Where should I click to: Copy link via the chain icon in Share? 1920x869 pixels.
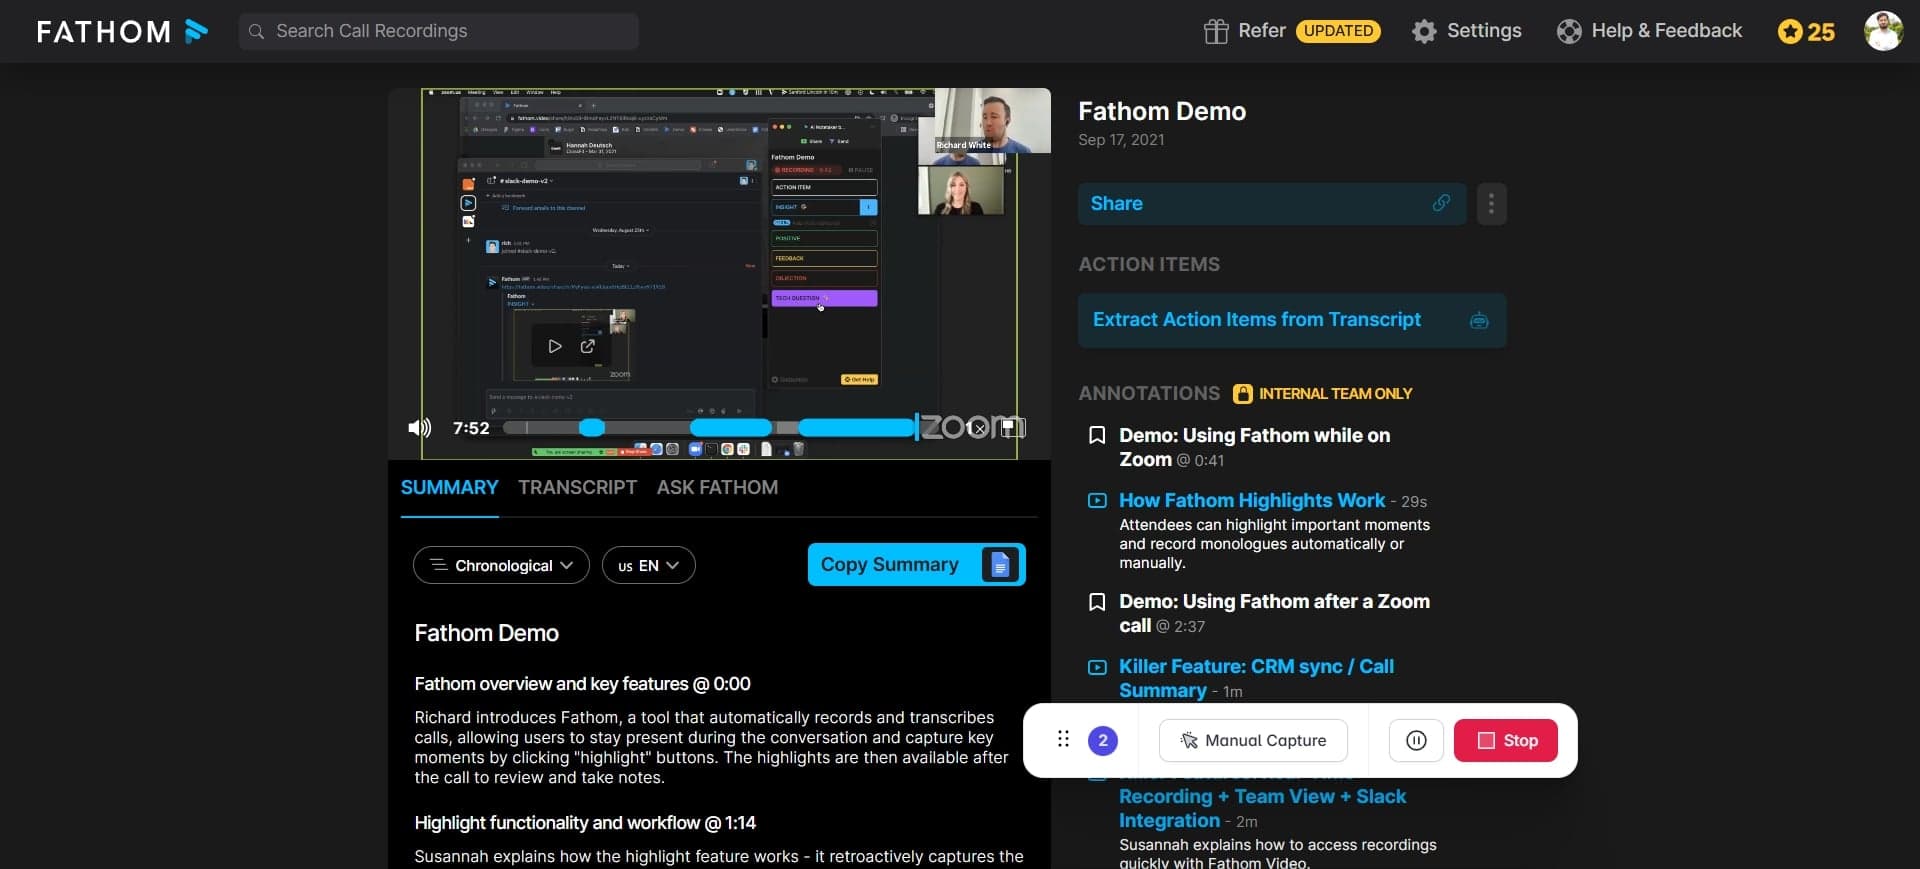coord(1441,203)
